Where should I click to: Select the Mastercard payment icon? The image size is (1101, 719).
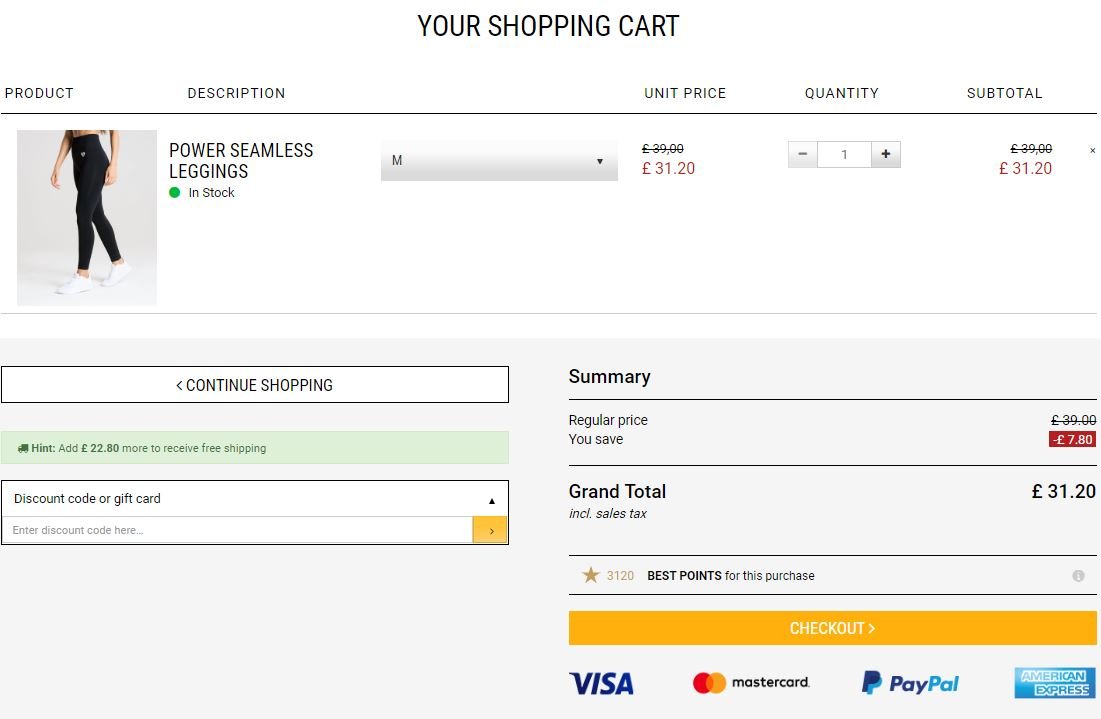(x=750, y=682)
